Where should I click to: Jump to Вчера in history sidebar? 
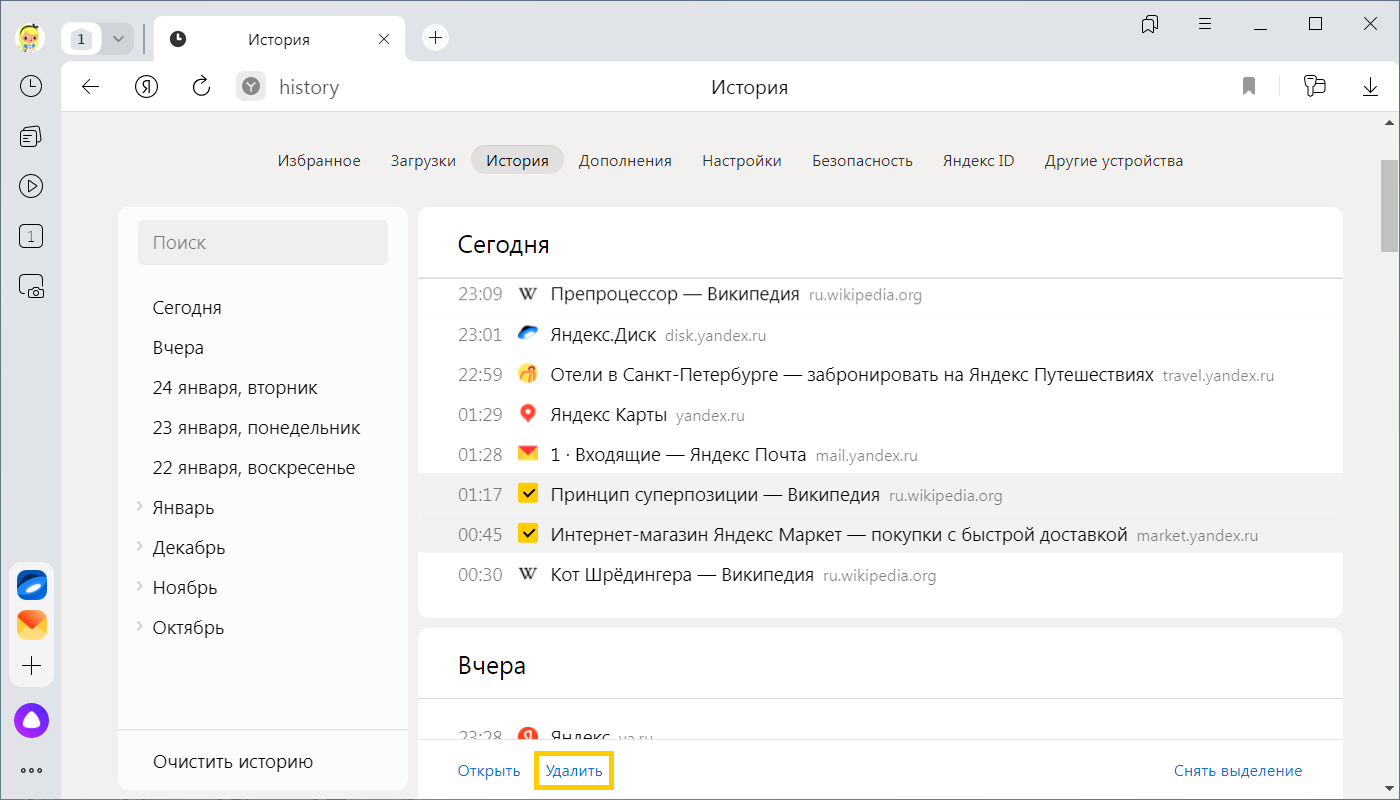pos(178,347)
